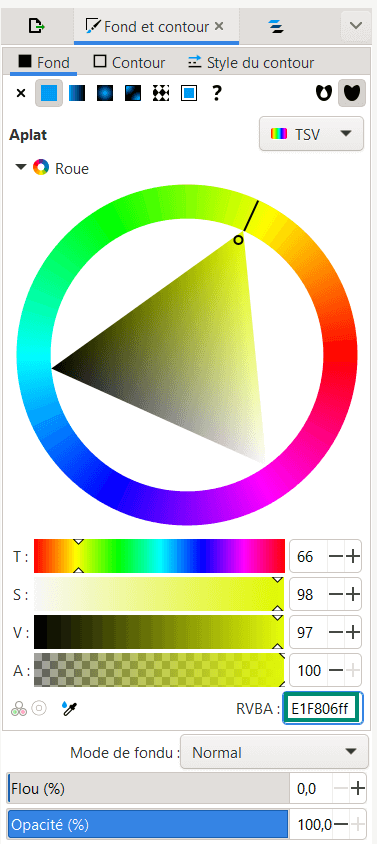The width and height of the screenshot is (377, 844).
Task: Activate the color dropper tool
Action: coord(69,709)
